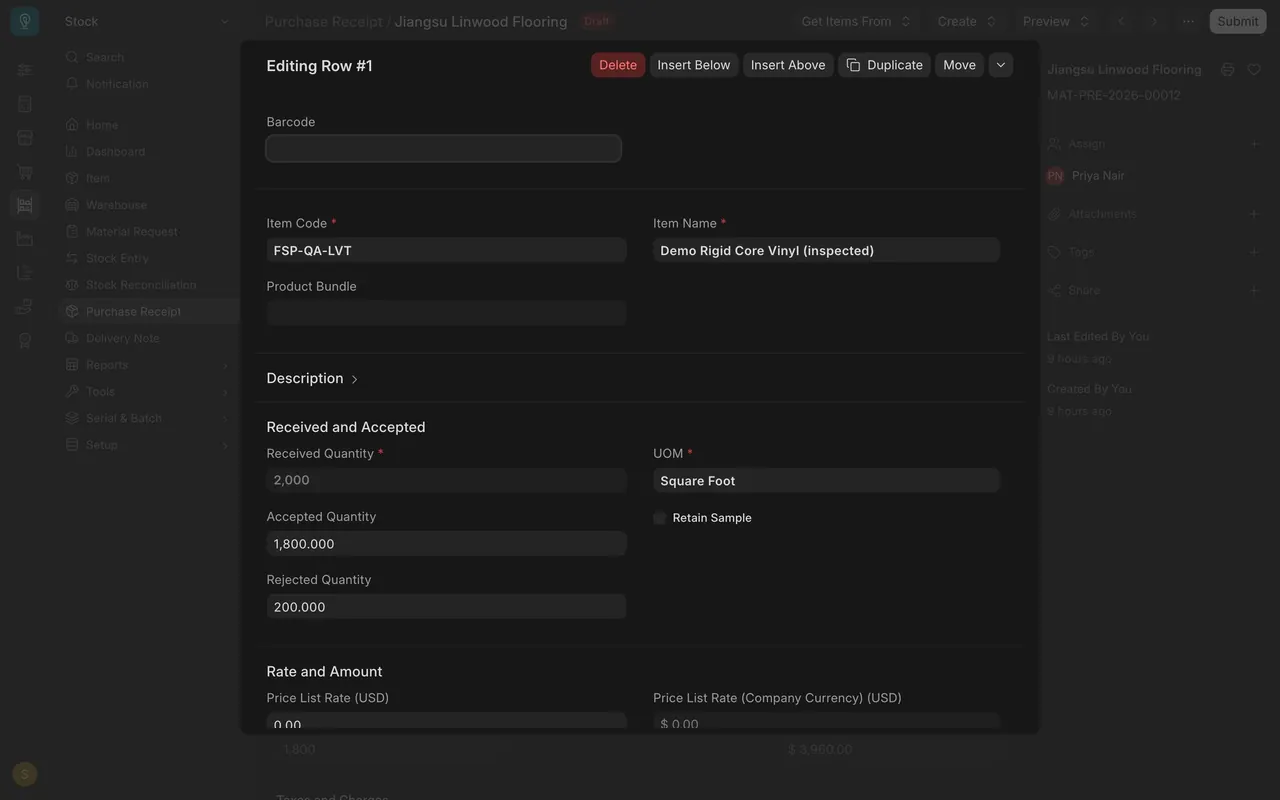Add an assignee with the Assign plus icon
The width and height of the screenshot is (1280, 800).
coord(1254,144)
